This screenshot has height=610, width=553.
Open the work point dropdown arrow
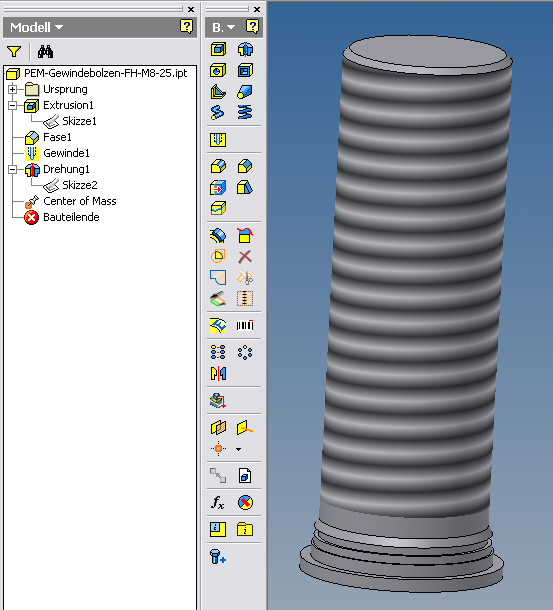click(239, 449)
